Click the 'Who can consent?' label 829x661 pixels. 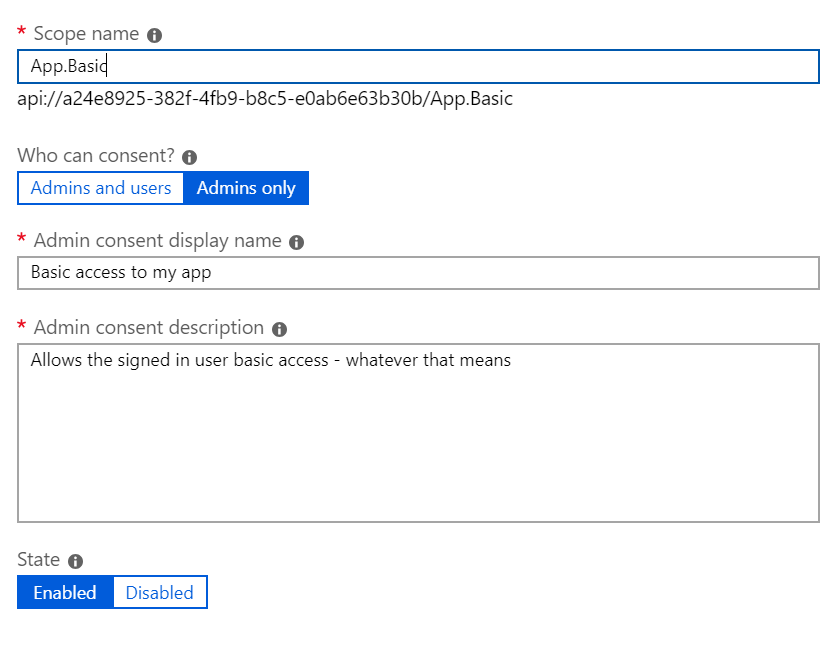tap(96, 155)
